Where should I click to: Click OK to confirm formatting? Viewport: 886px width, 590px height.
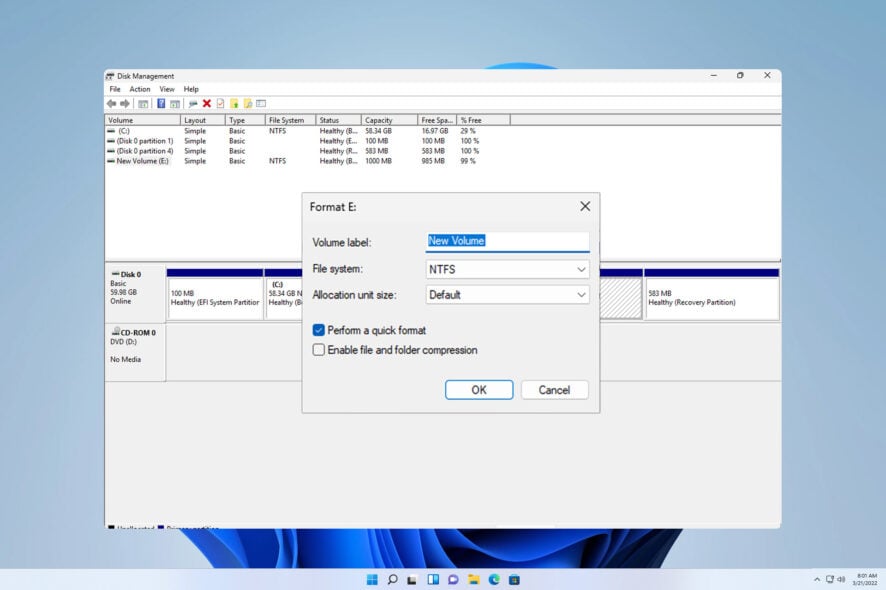479,390
